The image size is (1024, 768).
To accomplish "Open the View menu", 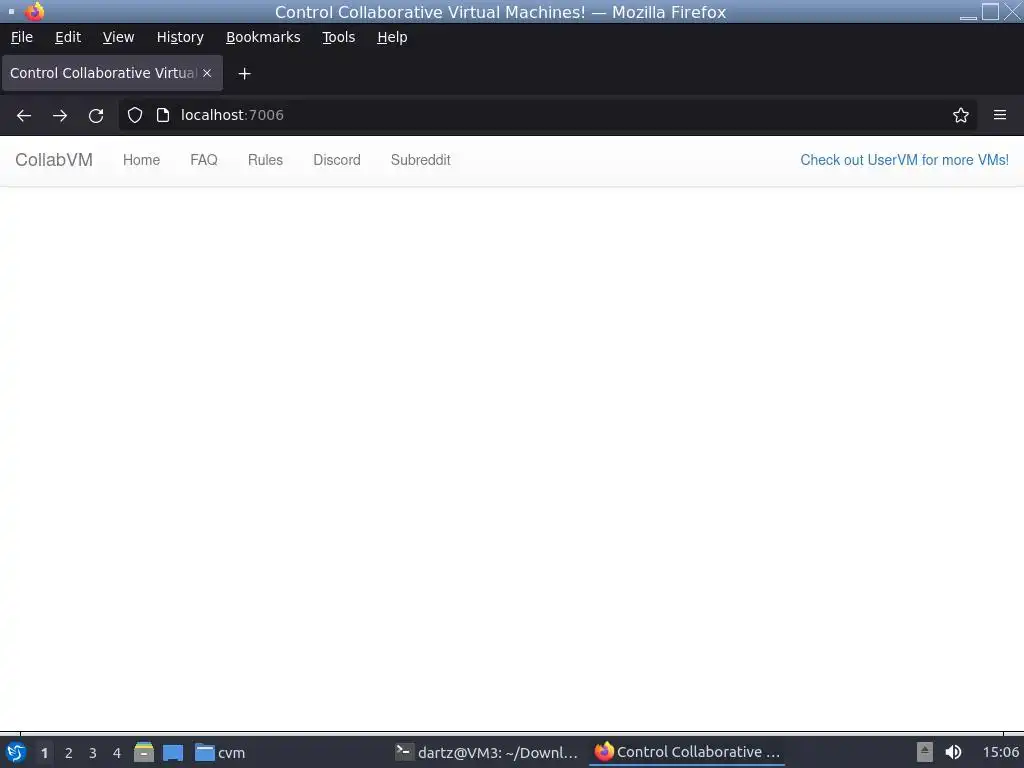I will click(x=118, y=37).
